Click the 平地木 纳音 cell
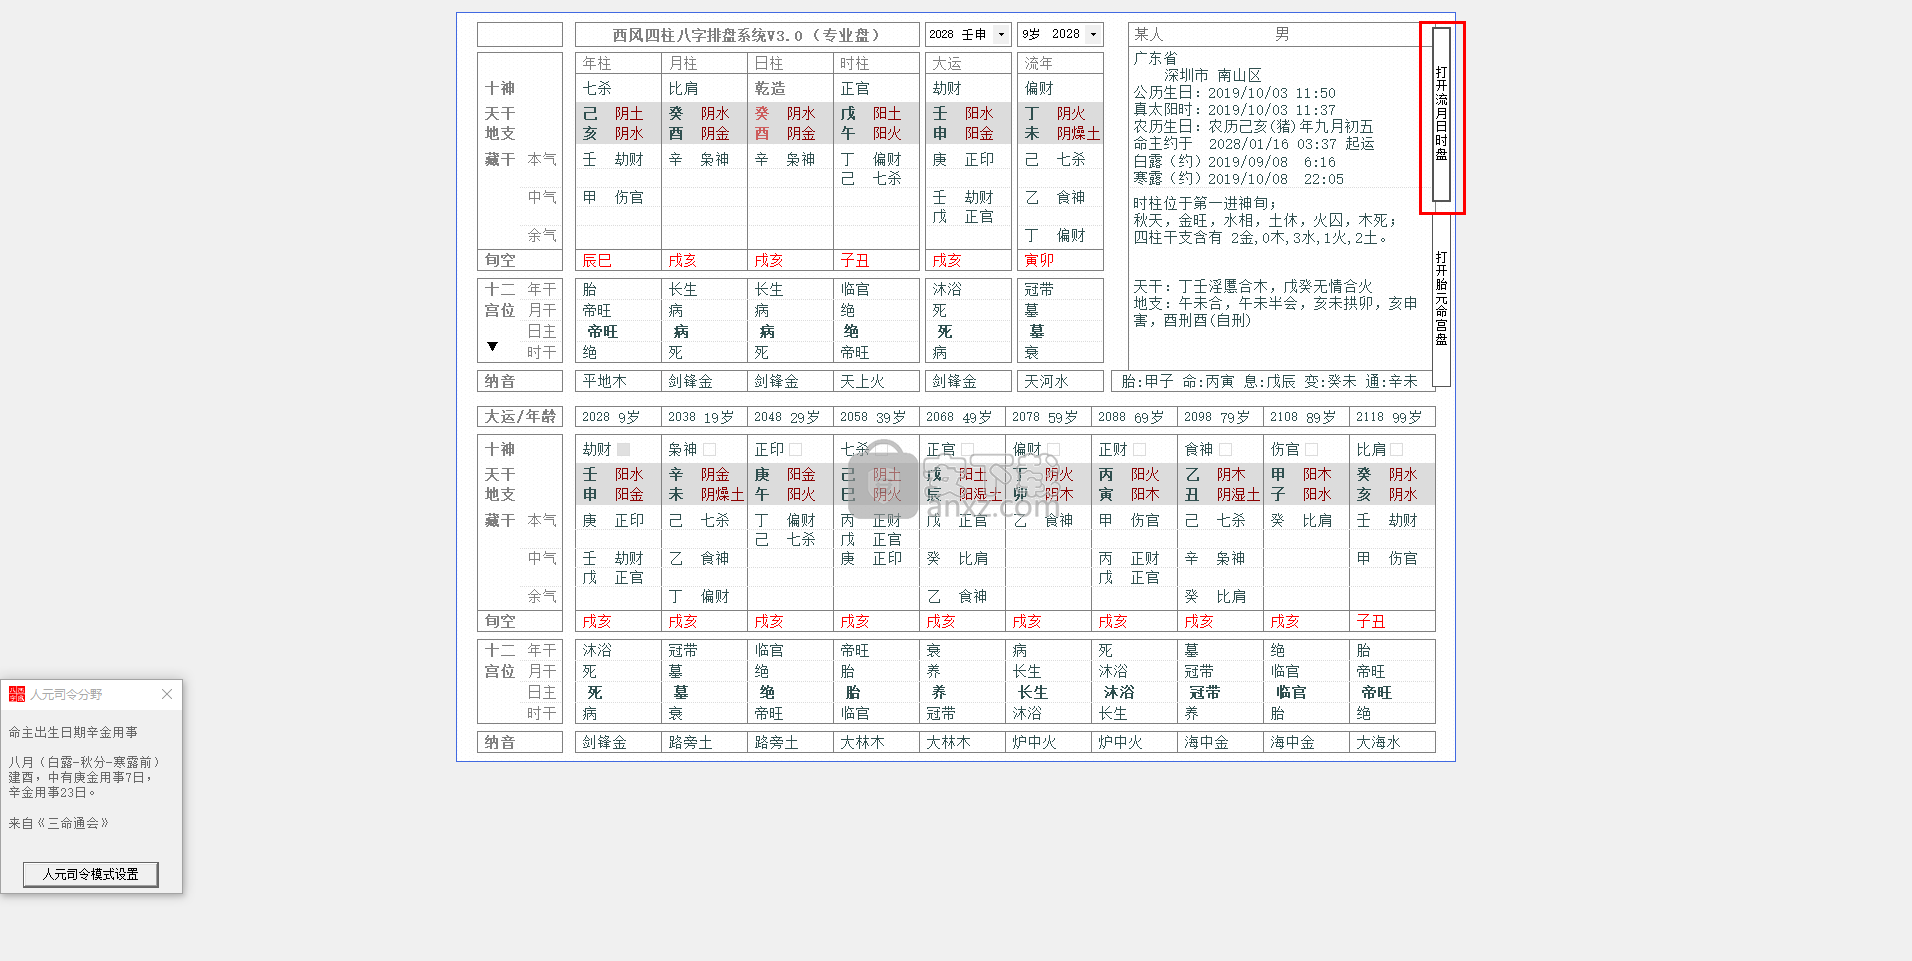This screenshot has height=961, width=1912. click(618, 381)
